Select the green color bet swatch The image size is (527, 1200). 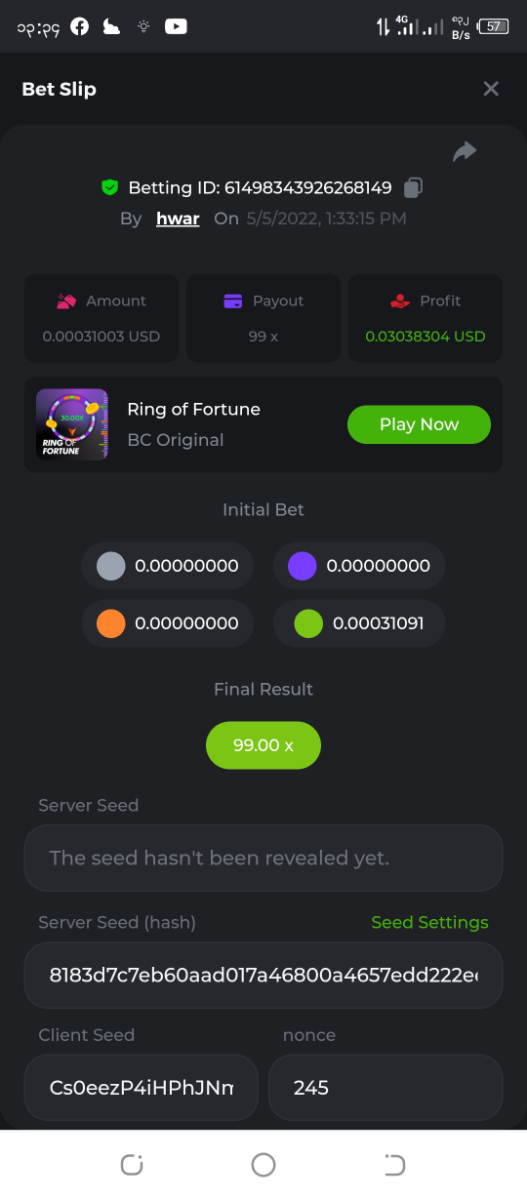point(308,623)
